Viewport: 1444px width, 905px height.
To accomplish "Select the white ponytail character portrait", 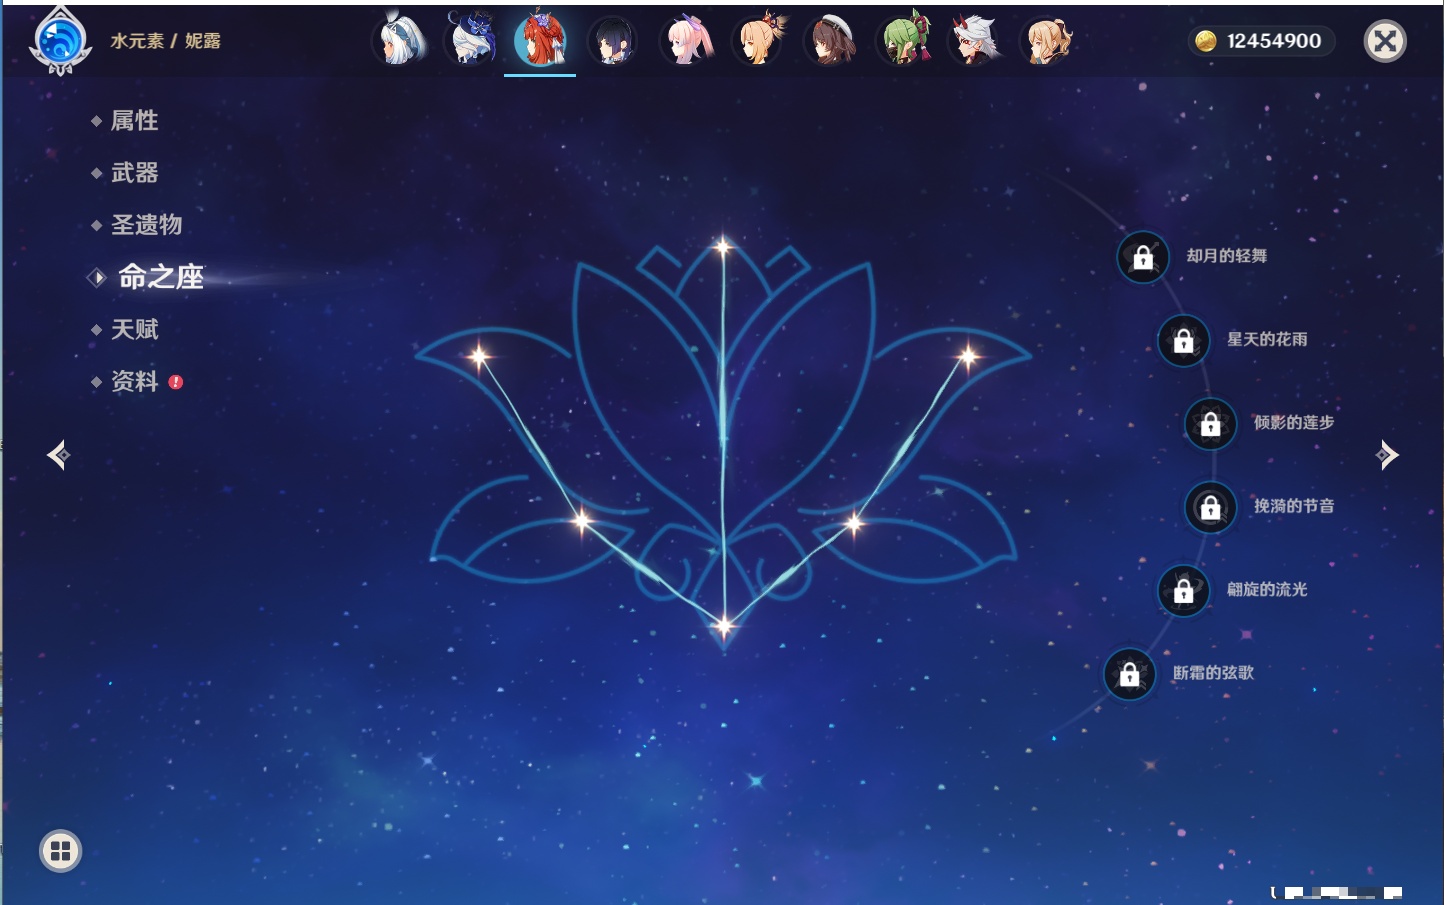I will click(x=401, y=41).
